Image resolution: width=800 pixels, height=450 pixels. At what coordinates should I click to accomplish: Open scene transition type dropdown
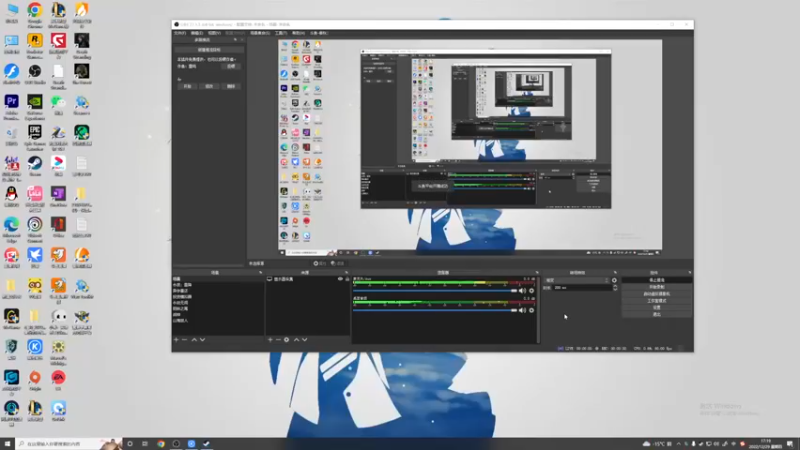pyautogui.click(x=577, y=280)
